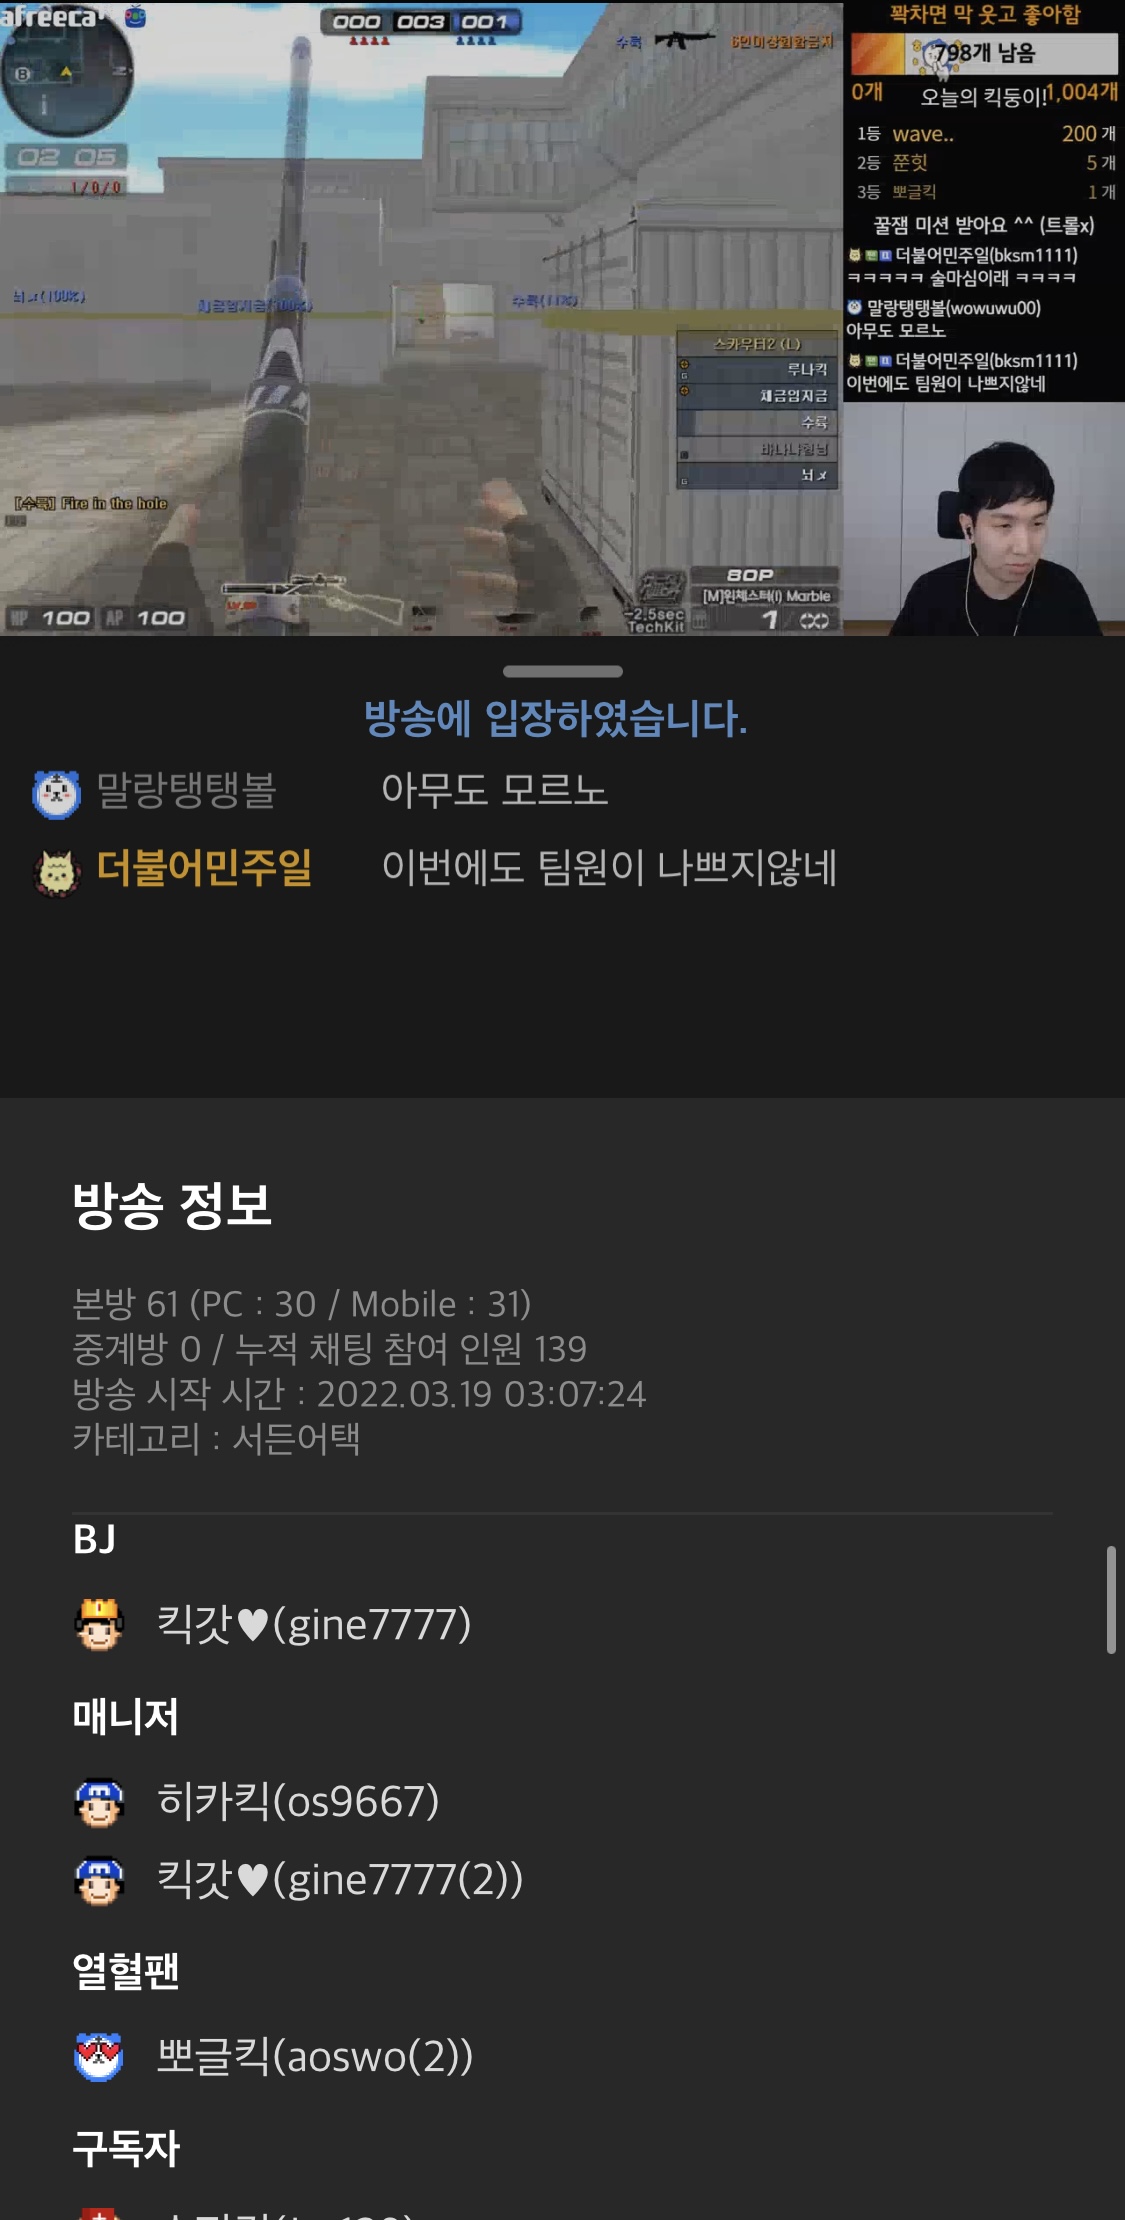Tap the 카테고리 : 서든어택 line
Screen dimensions: 1125x2220
(x=216, y=1439)
